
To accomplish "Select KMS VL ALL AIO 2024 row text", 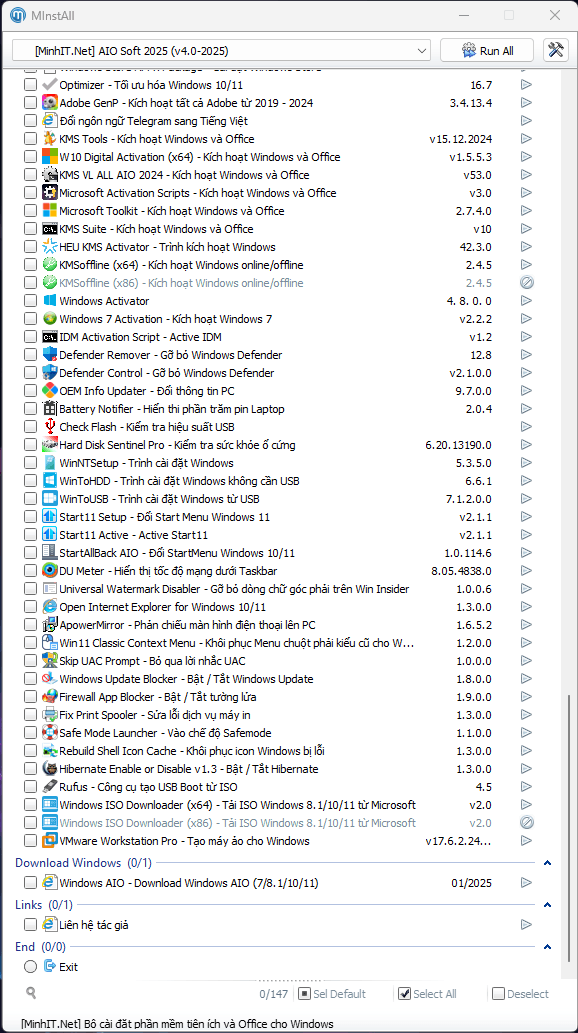I will click(184, 175).
